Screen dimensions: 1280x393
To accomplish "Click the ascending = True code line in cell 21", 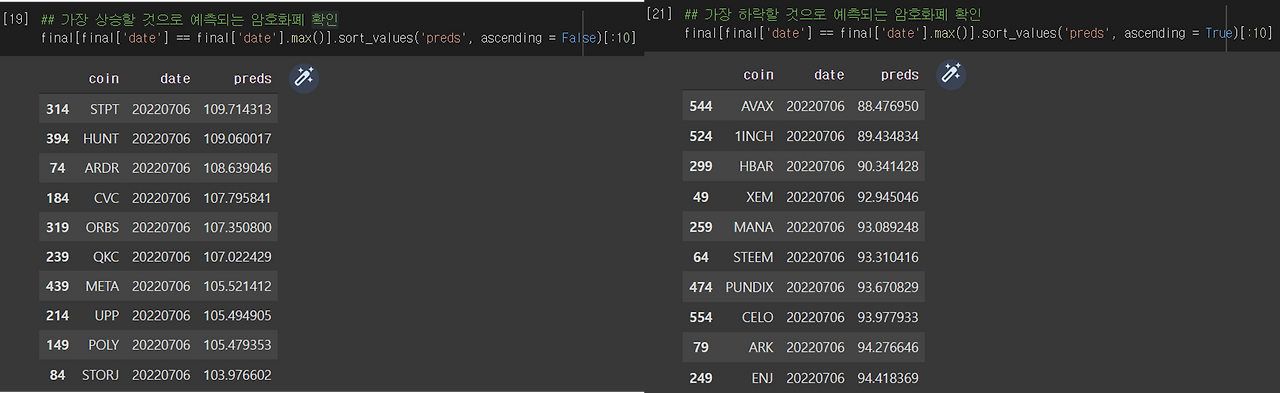I will click(978, 33).
